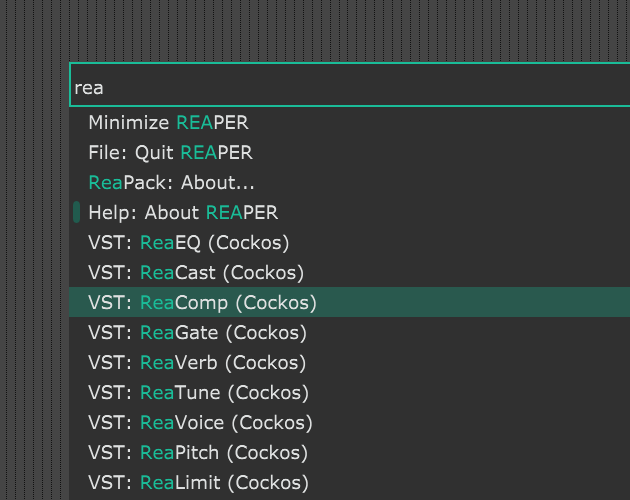This screenshot has width=630, height=500.
Task: Click dark striped area above search box
Action: click(300, 30)
